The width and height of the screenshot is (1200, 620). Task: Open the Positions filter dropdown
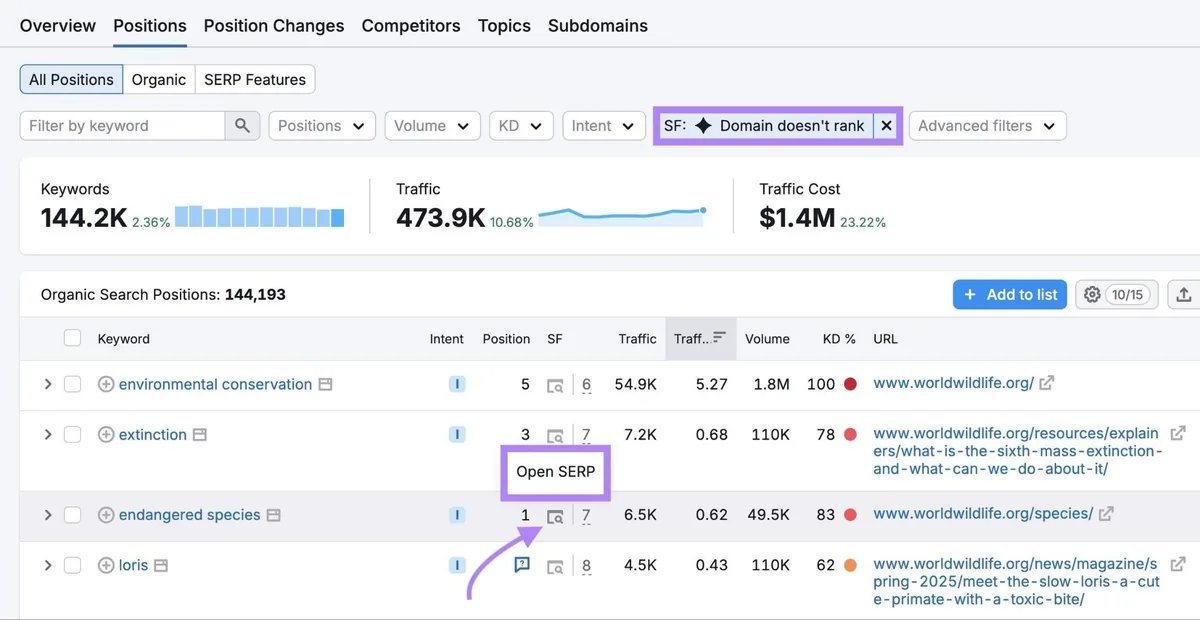322,125
